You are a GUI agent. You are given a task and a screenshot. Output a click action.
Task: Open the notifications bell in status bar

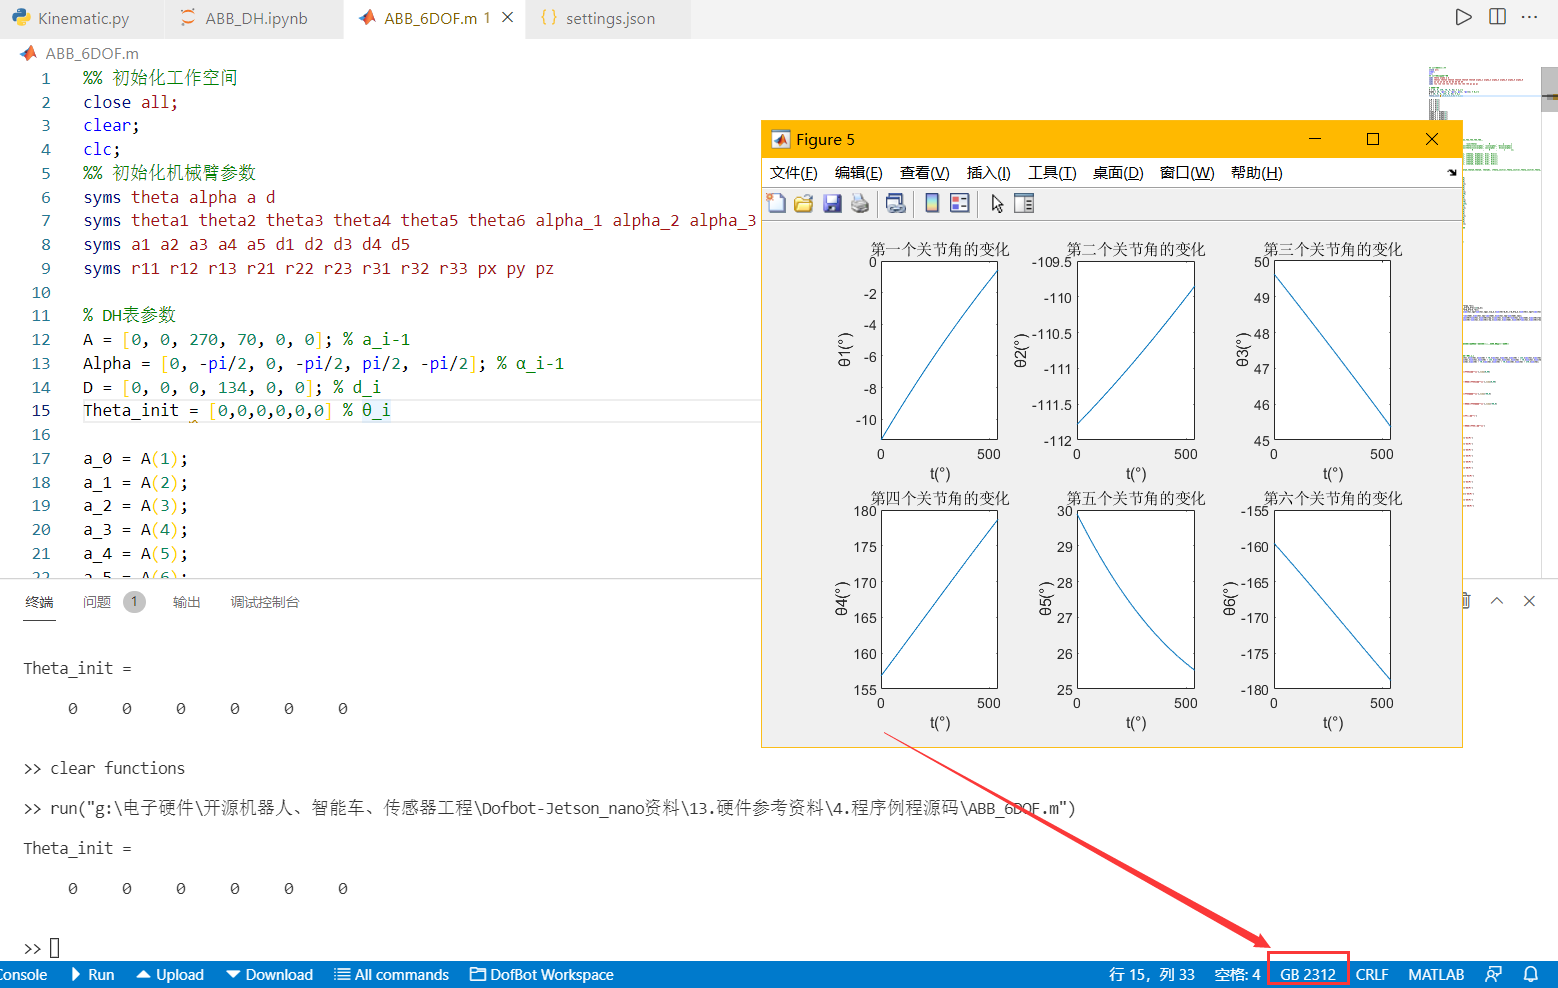click(x=1531, y=973)
